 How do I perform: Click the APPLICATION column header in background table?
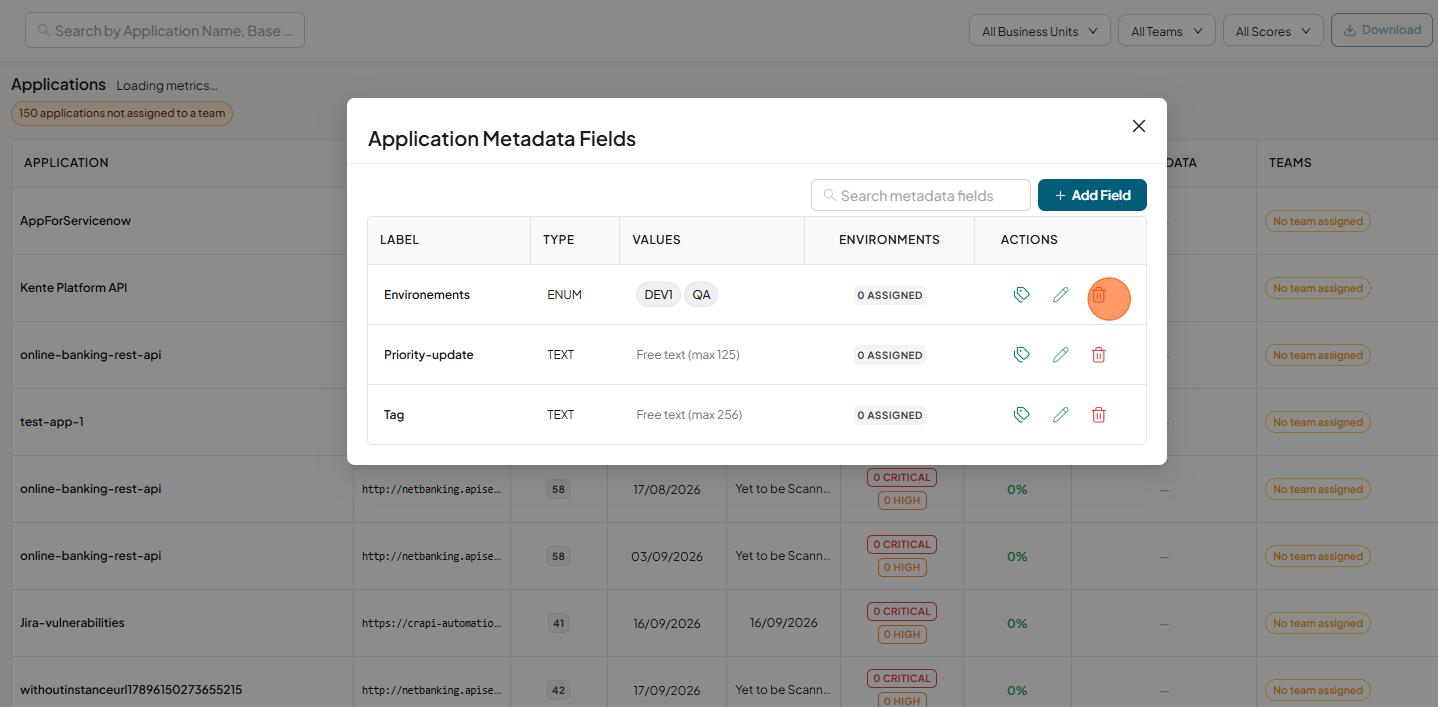(66, 163)
